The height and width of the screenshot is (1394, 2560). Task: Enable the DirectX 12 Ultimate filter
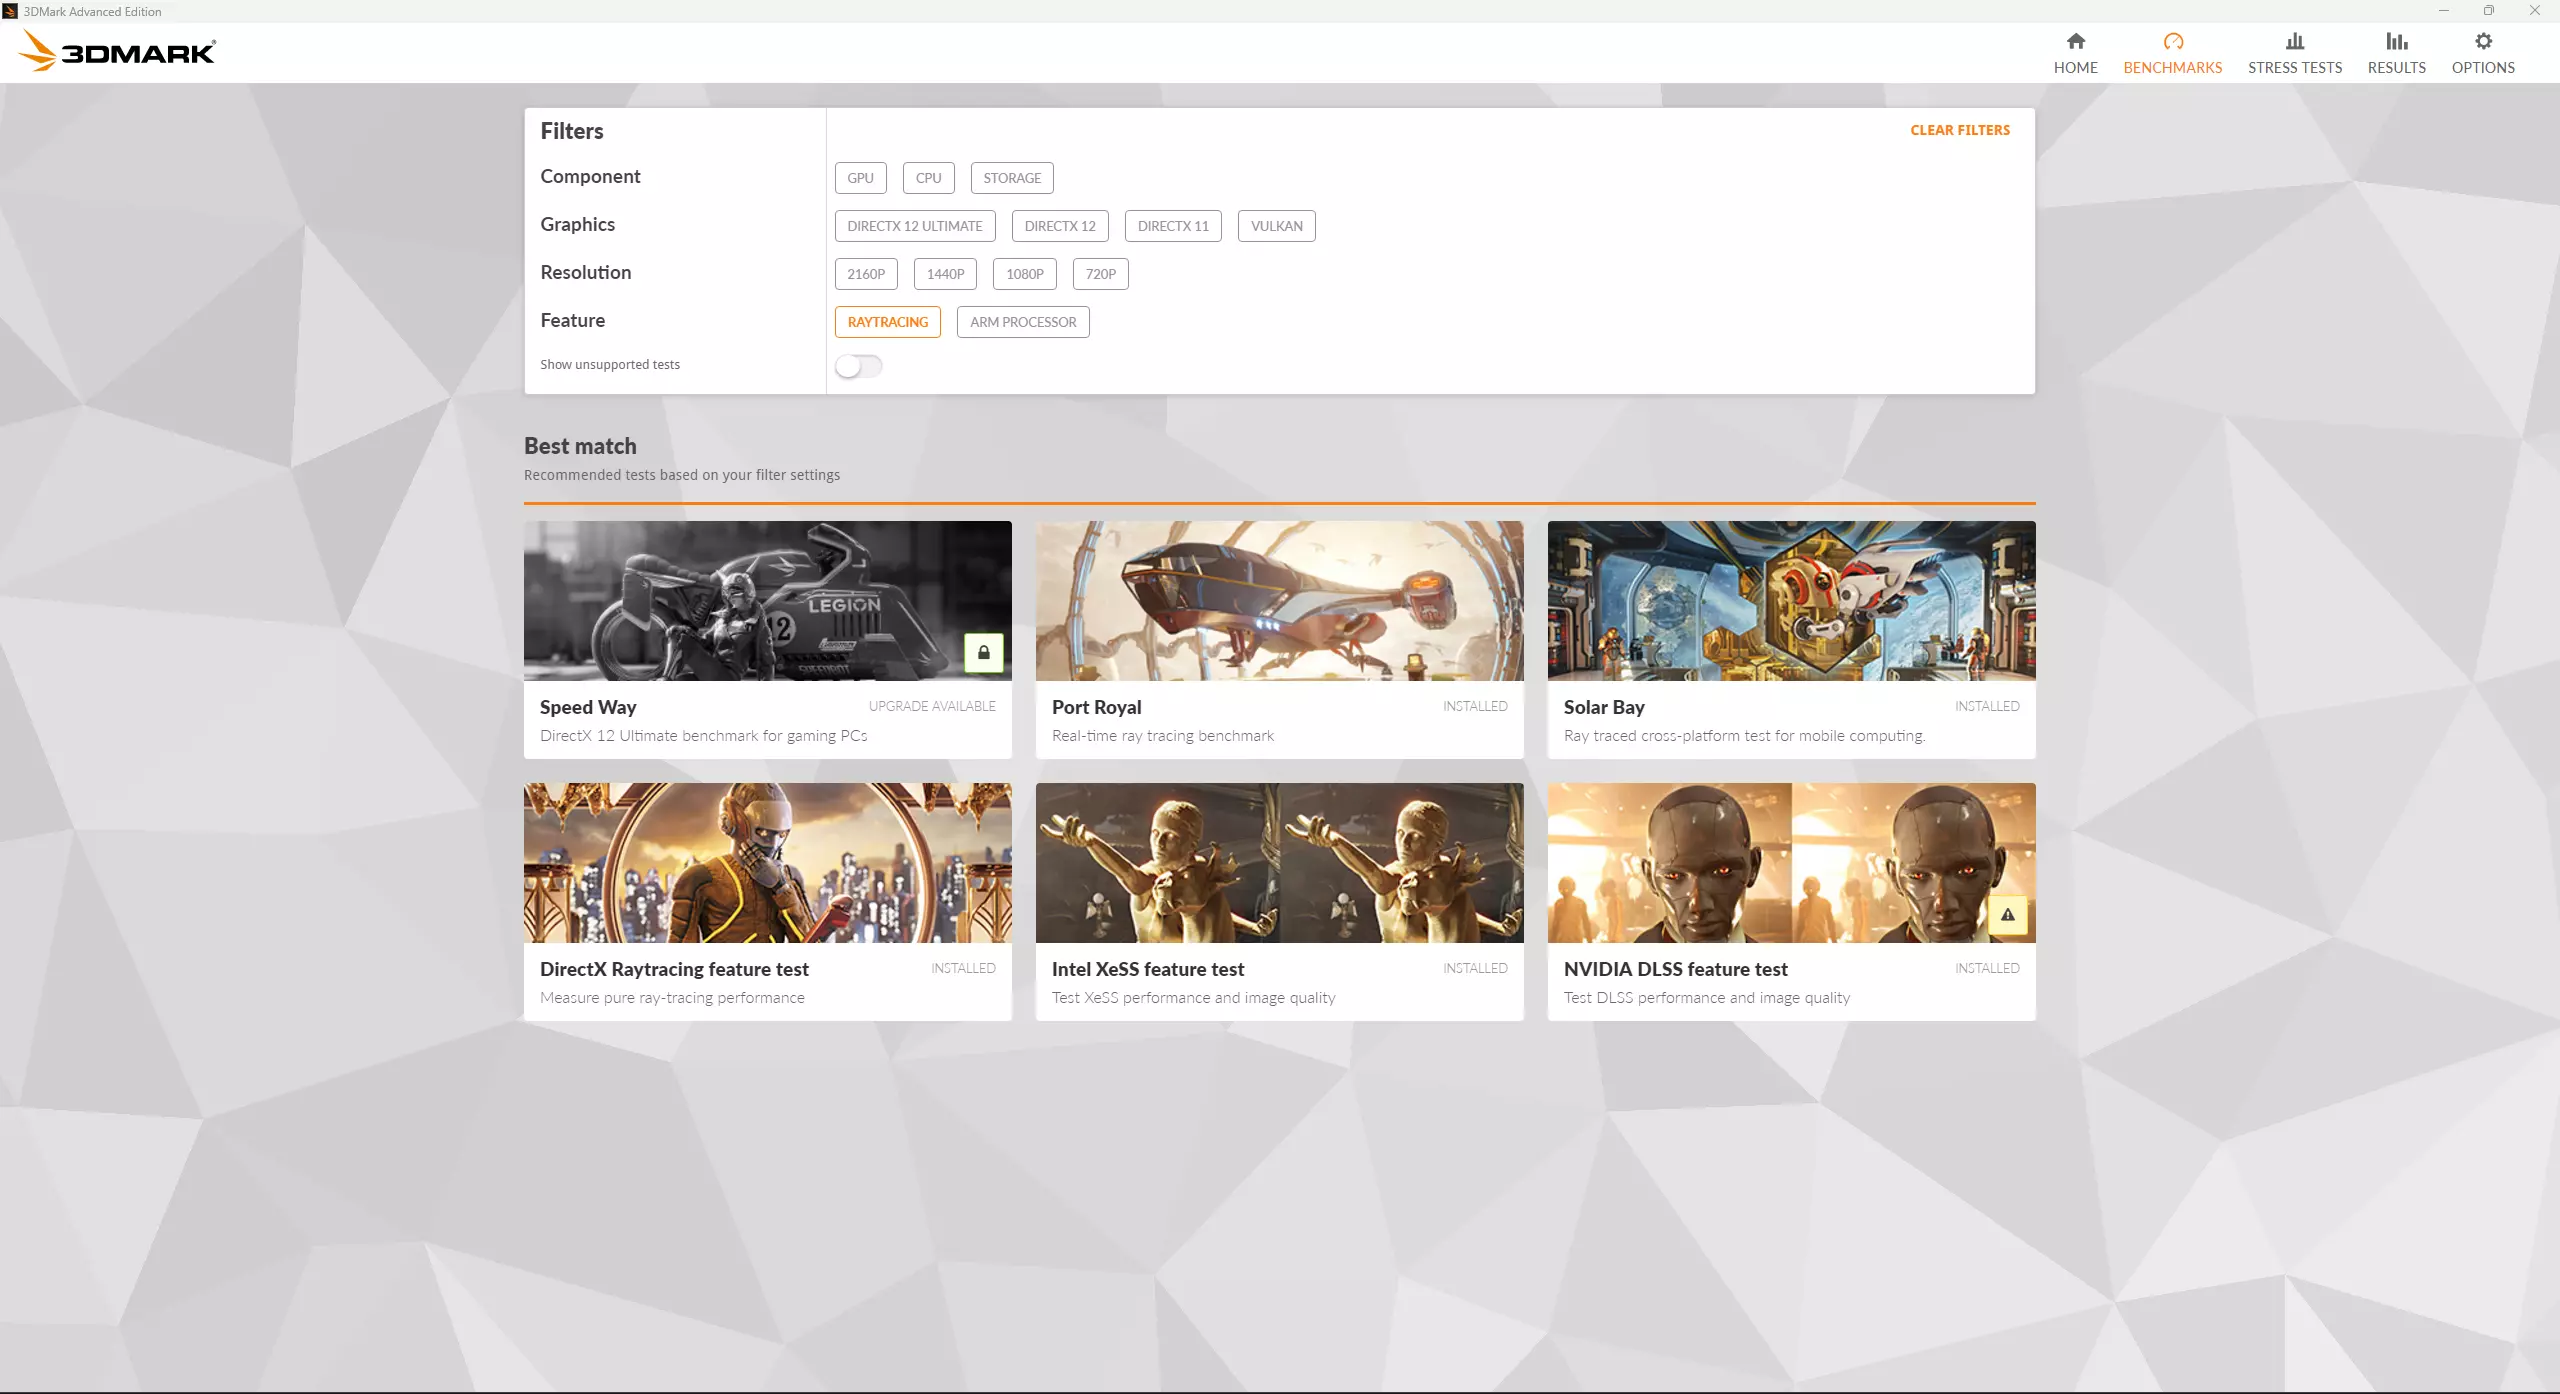[x=914, y=226]
